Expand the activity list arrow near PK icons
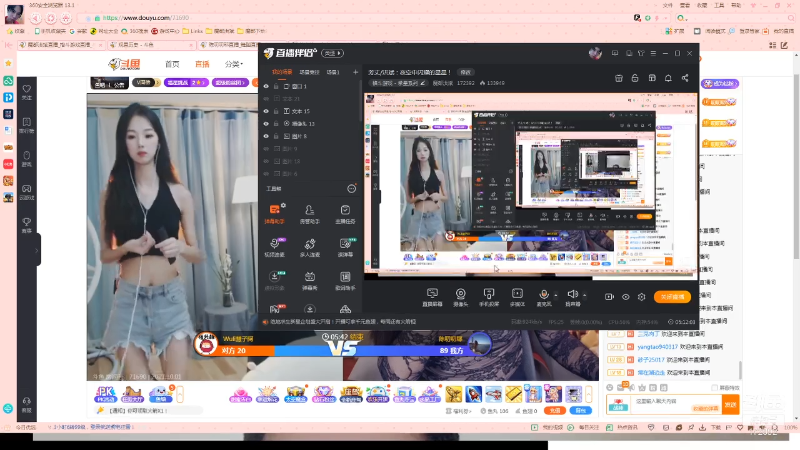Viewport: 800px width, 450px height. coord(180,394)
